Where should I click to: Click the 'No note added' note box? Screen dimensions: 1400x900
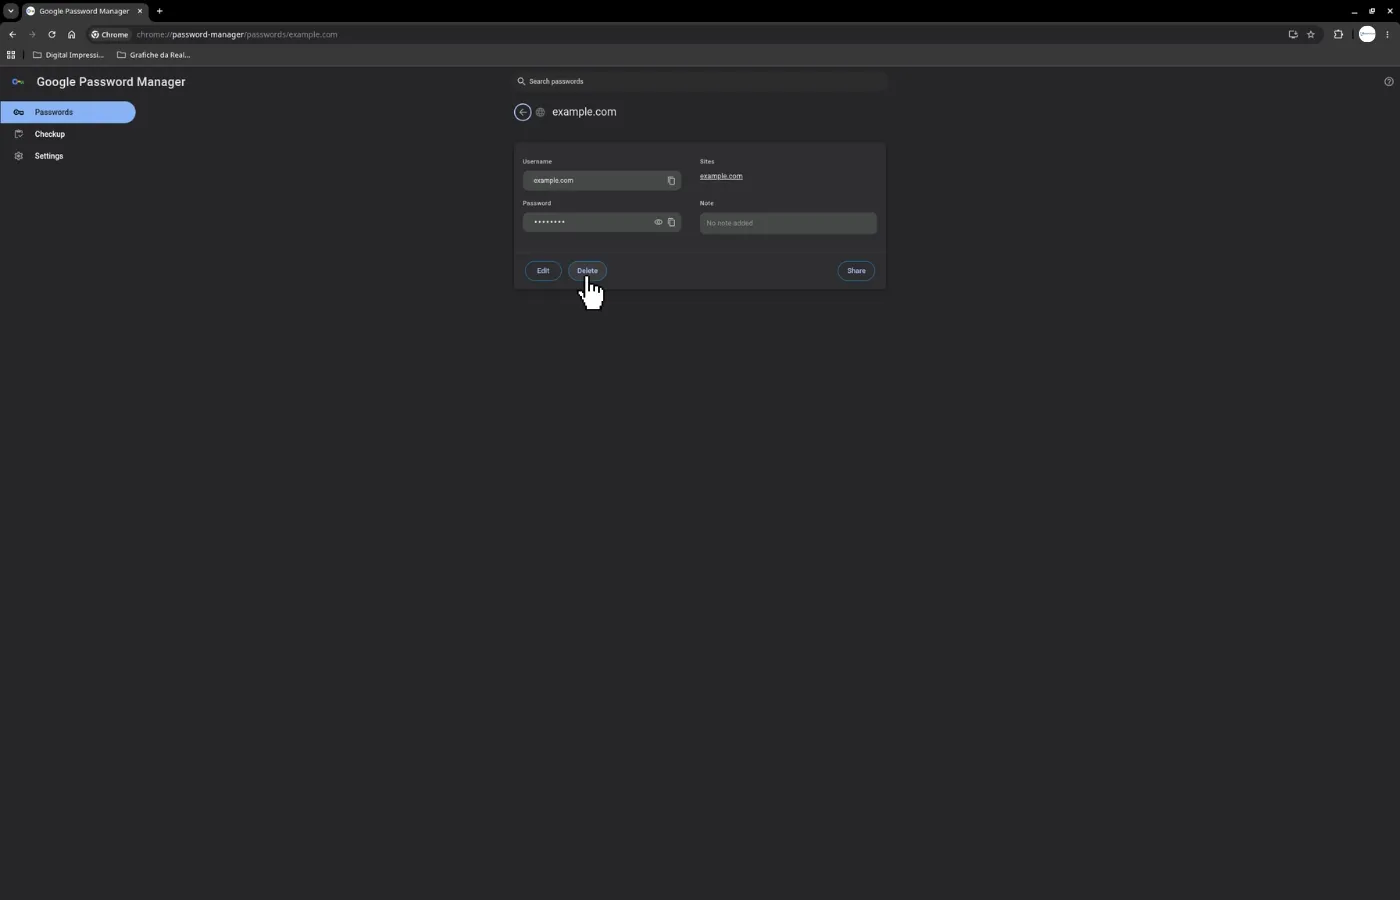(788, 223)
